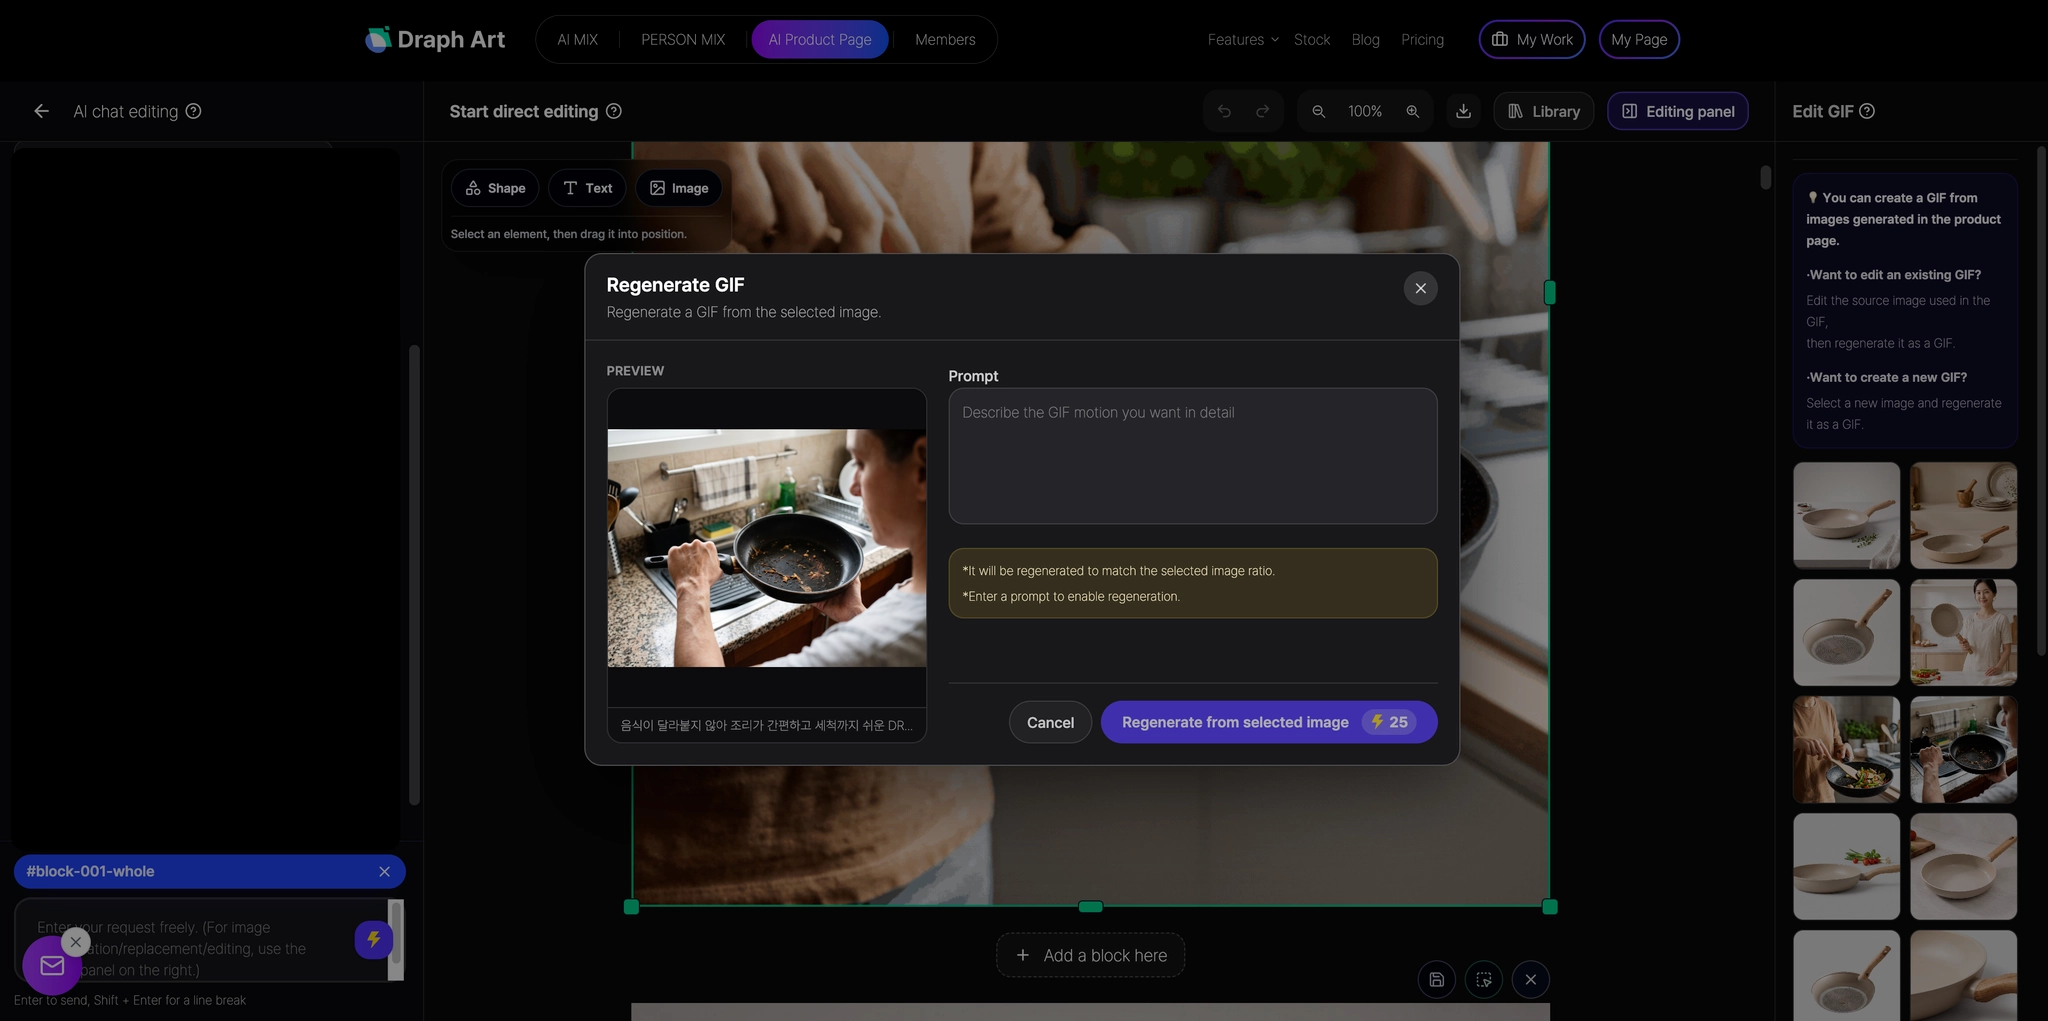Viewport: 2048px width, 1021px height.
Task: Select first thumbnail with beige pan and herbs
Action: click(1846, 515)
